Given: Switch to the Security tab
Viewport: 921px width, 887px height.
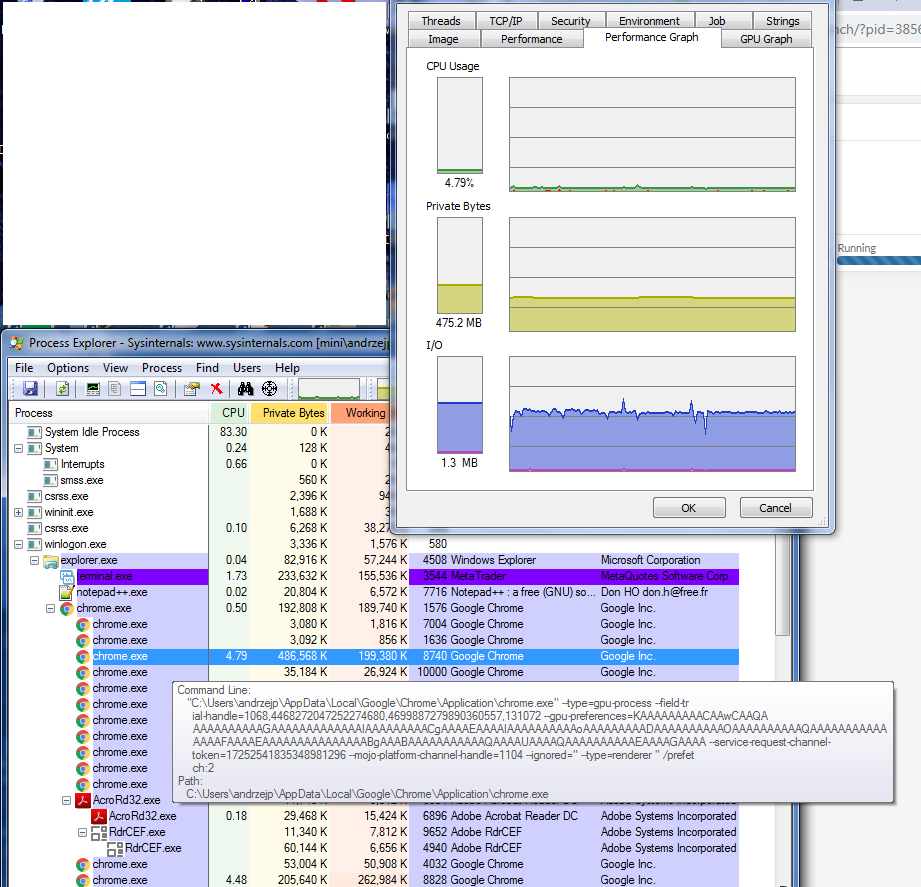Looking at the screenshot, I should (x=570, y=21).
